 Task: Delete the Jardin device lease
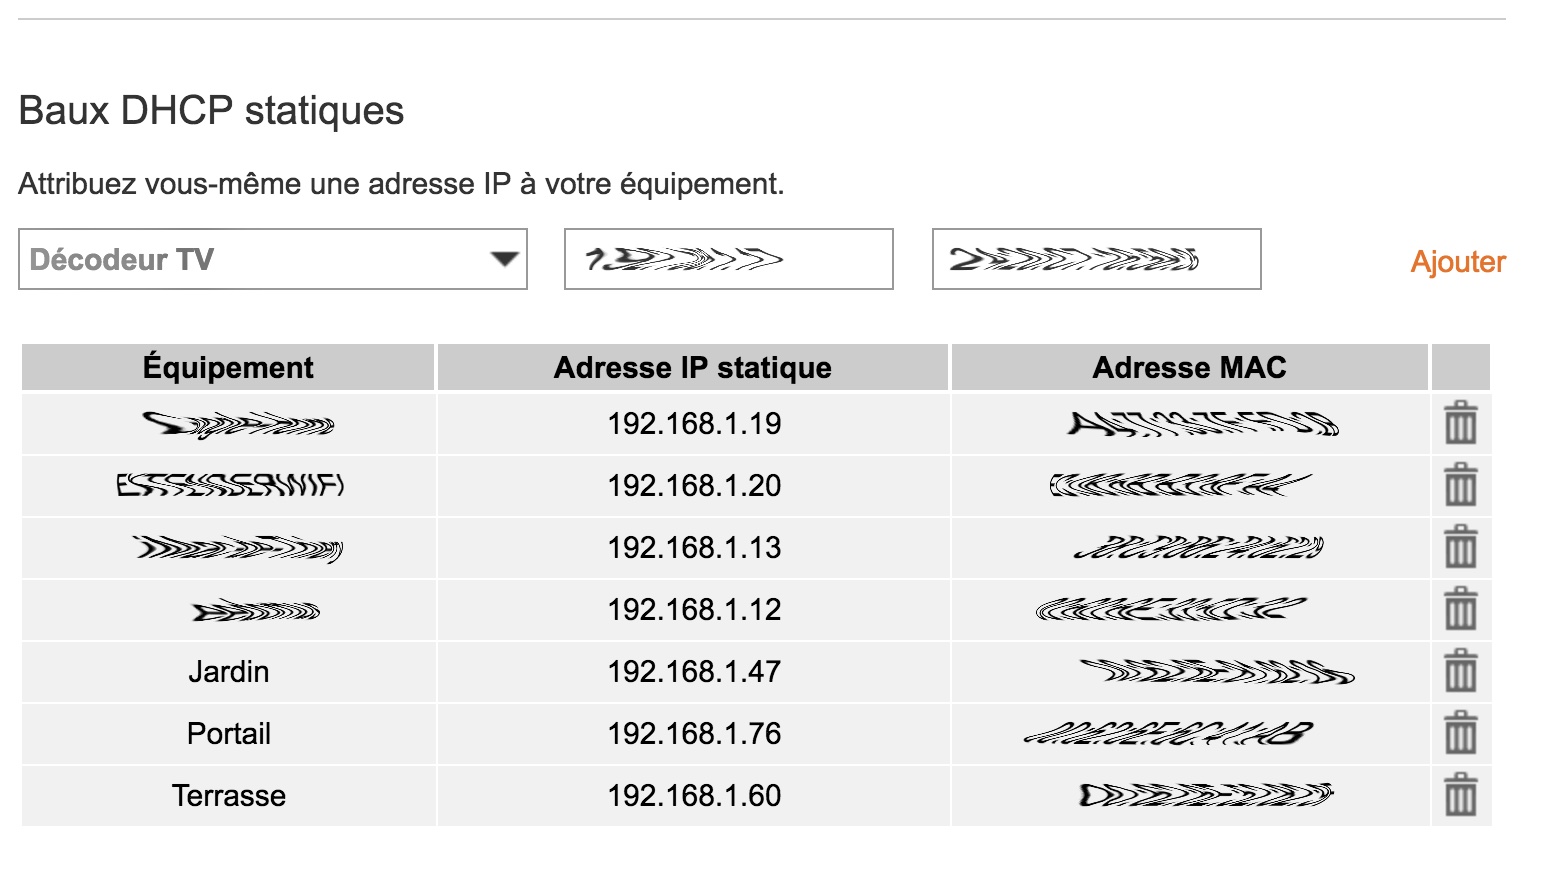[1460, 671]
